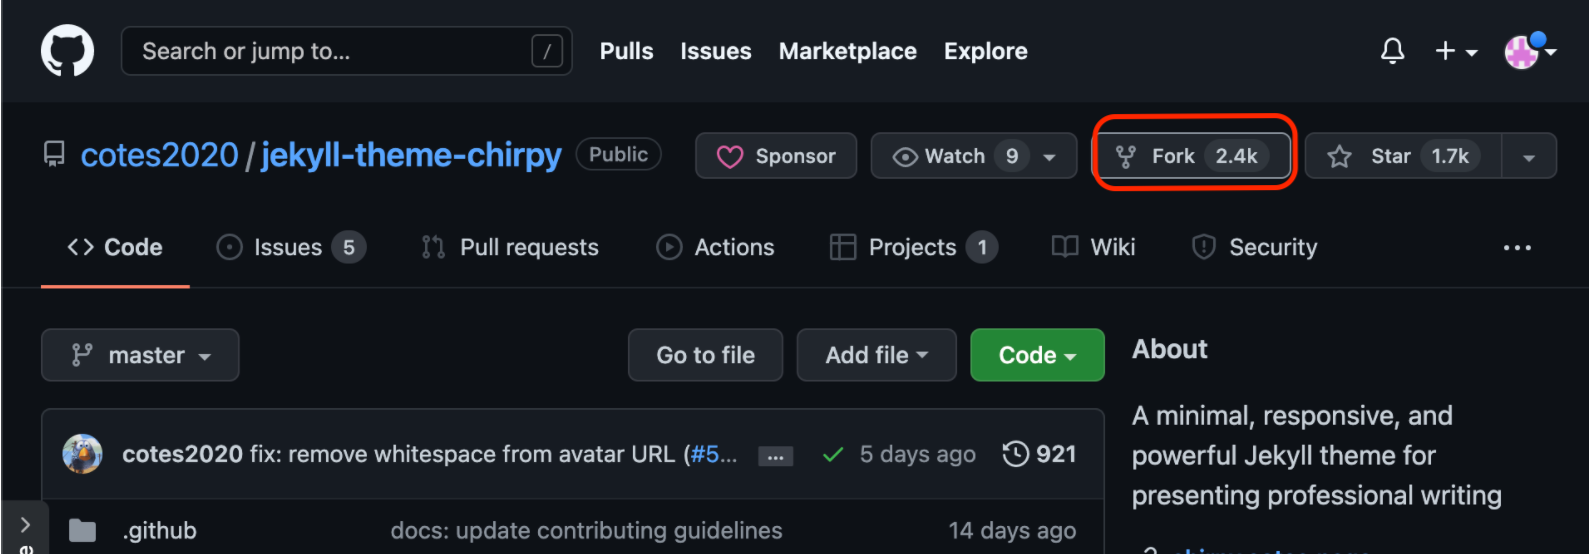The height and width of the screenshot is (554, 1592).
Task: Click the 5 days ago commit timestamp
Action: point(917,454)
